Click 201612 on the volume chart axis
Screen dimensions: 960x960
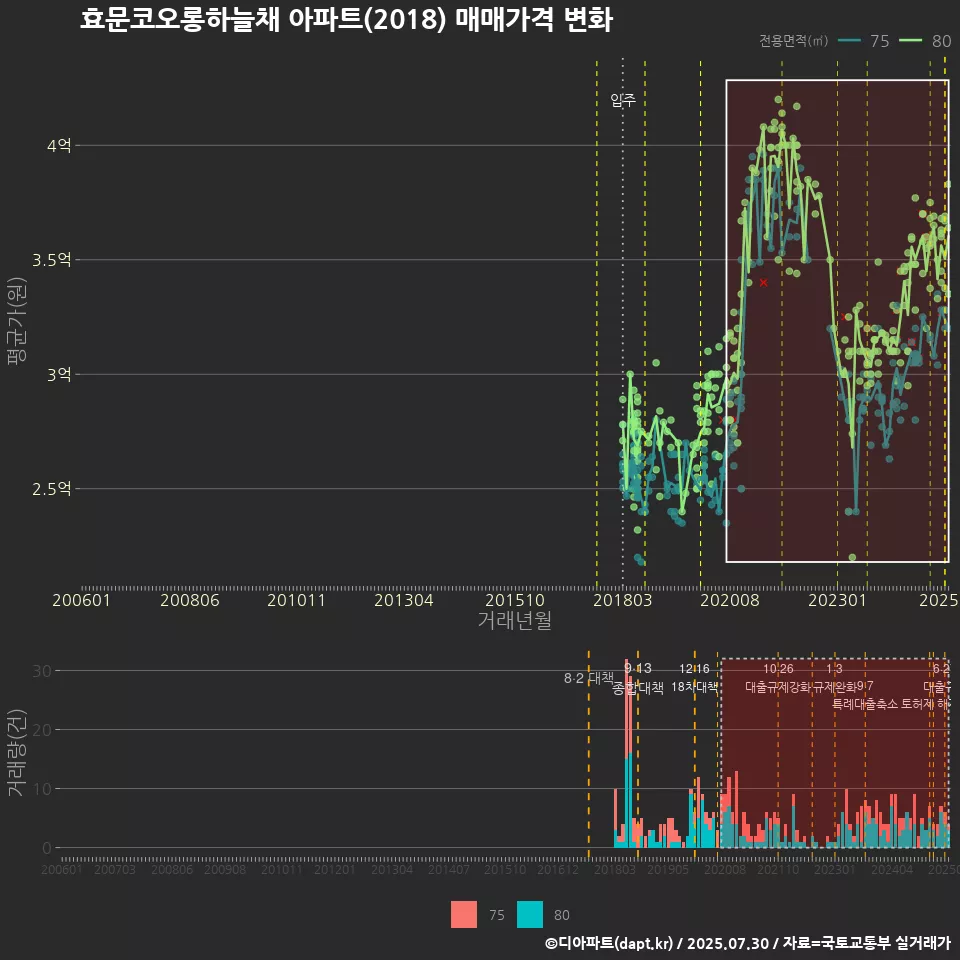point(558,869)
